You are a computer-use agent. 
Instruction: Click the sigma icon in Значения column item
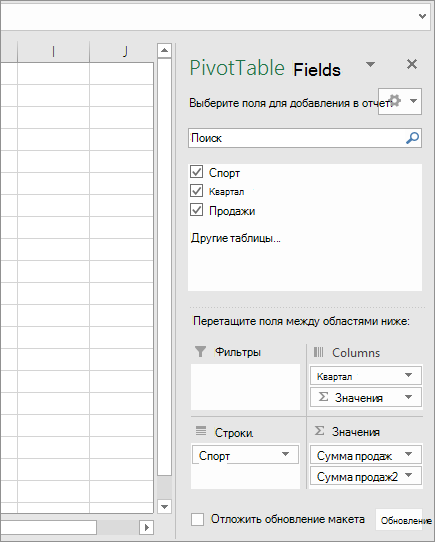[323, 397]
